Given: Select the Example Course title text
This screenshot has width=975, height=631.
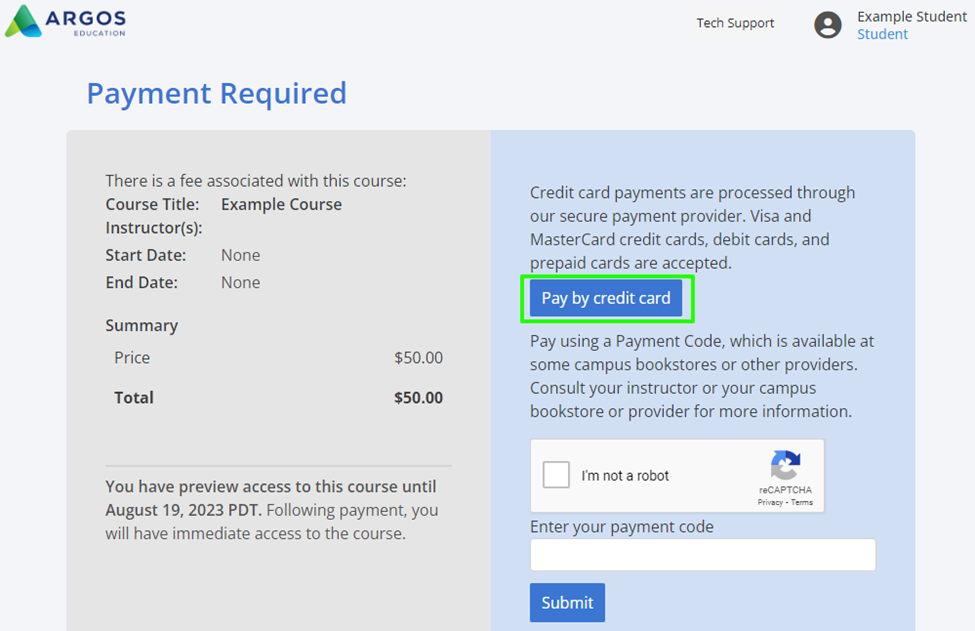Looking at the screenshot, I should tap(281, 205).
